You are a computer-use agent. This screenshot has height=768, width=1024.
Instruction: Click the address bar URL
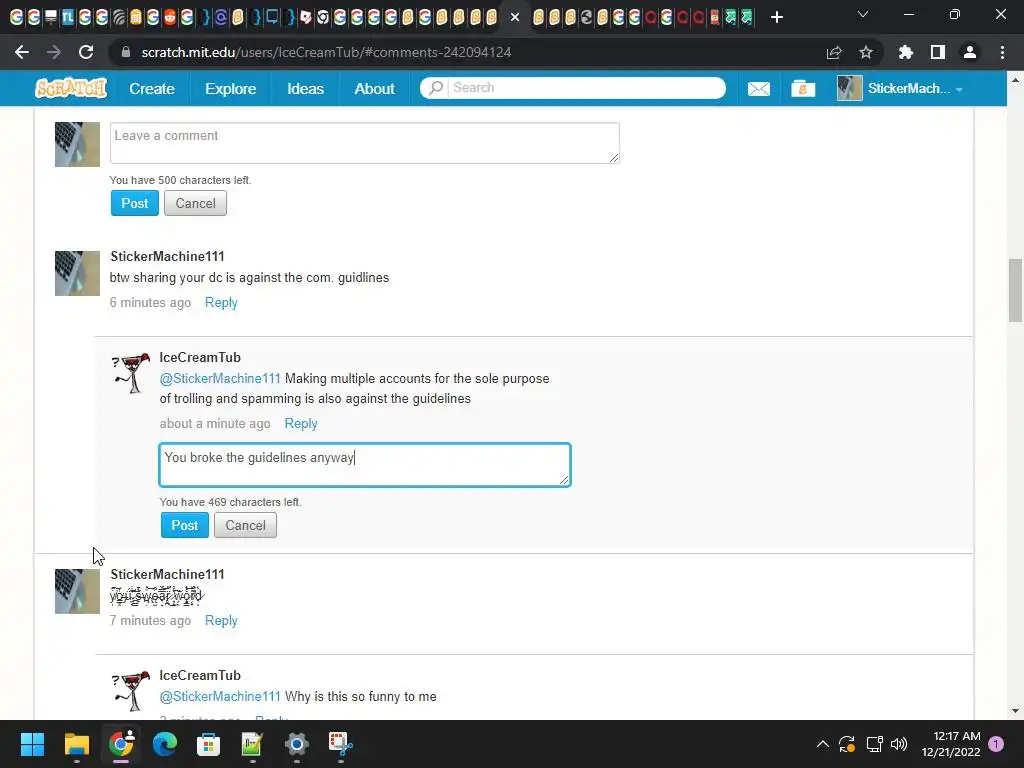[327, 52]
